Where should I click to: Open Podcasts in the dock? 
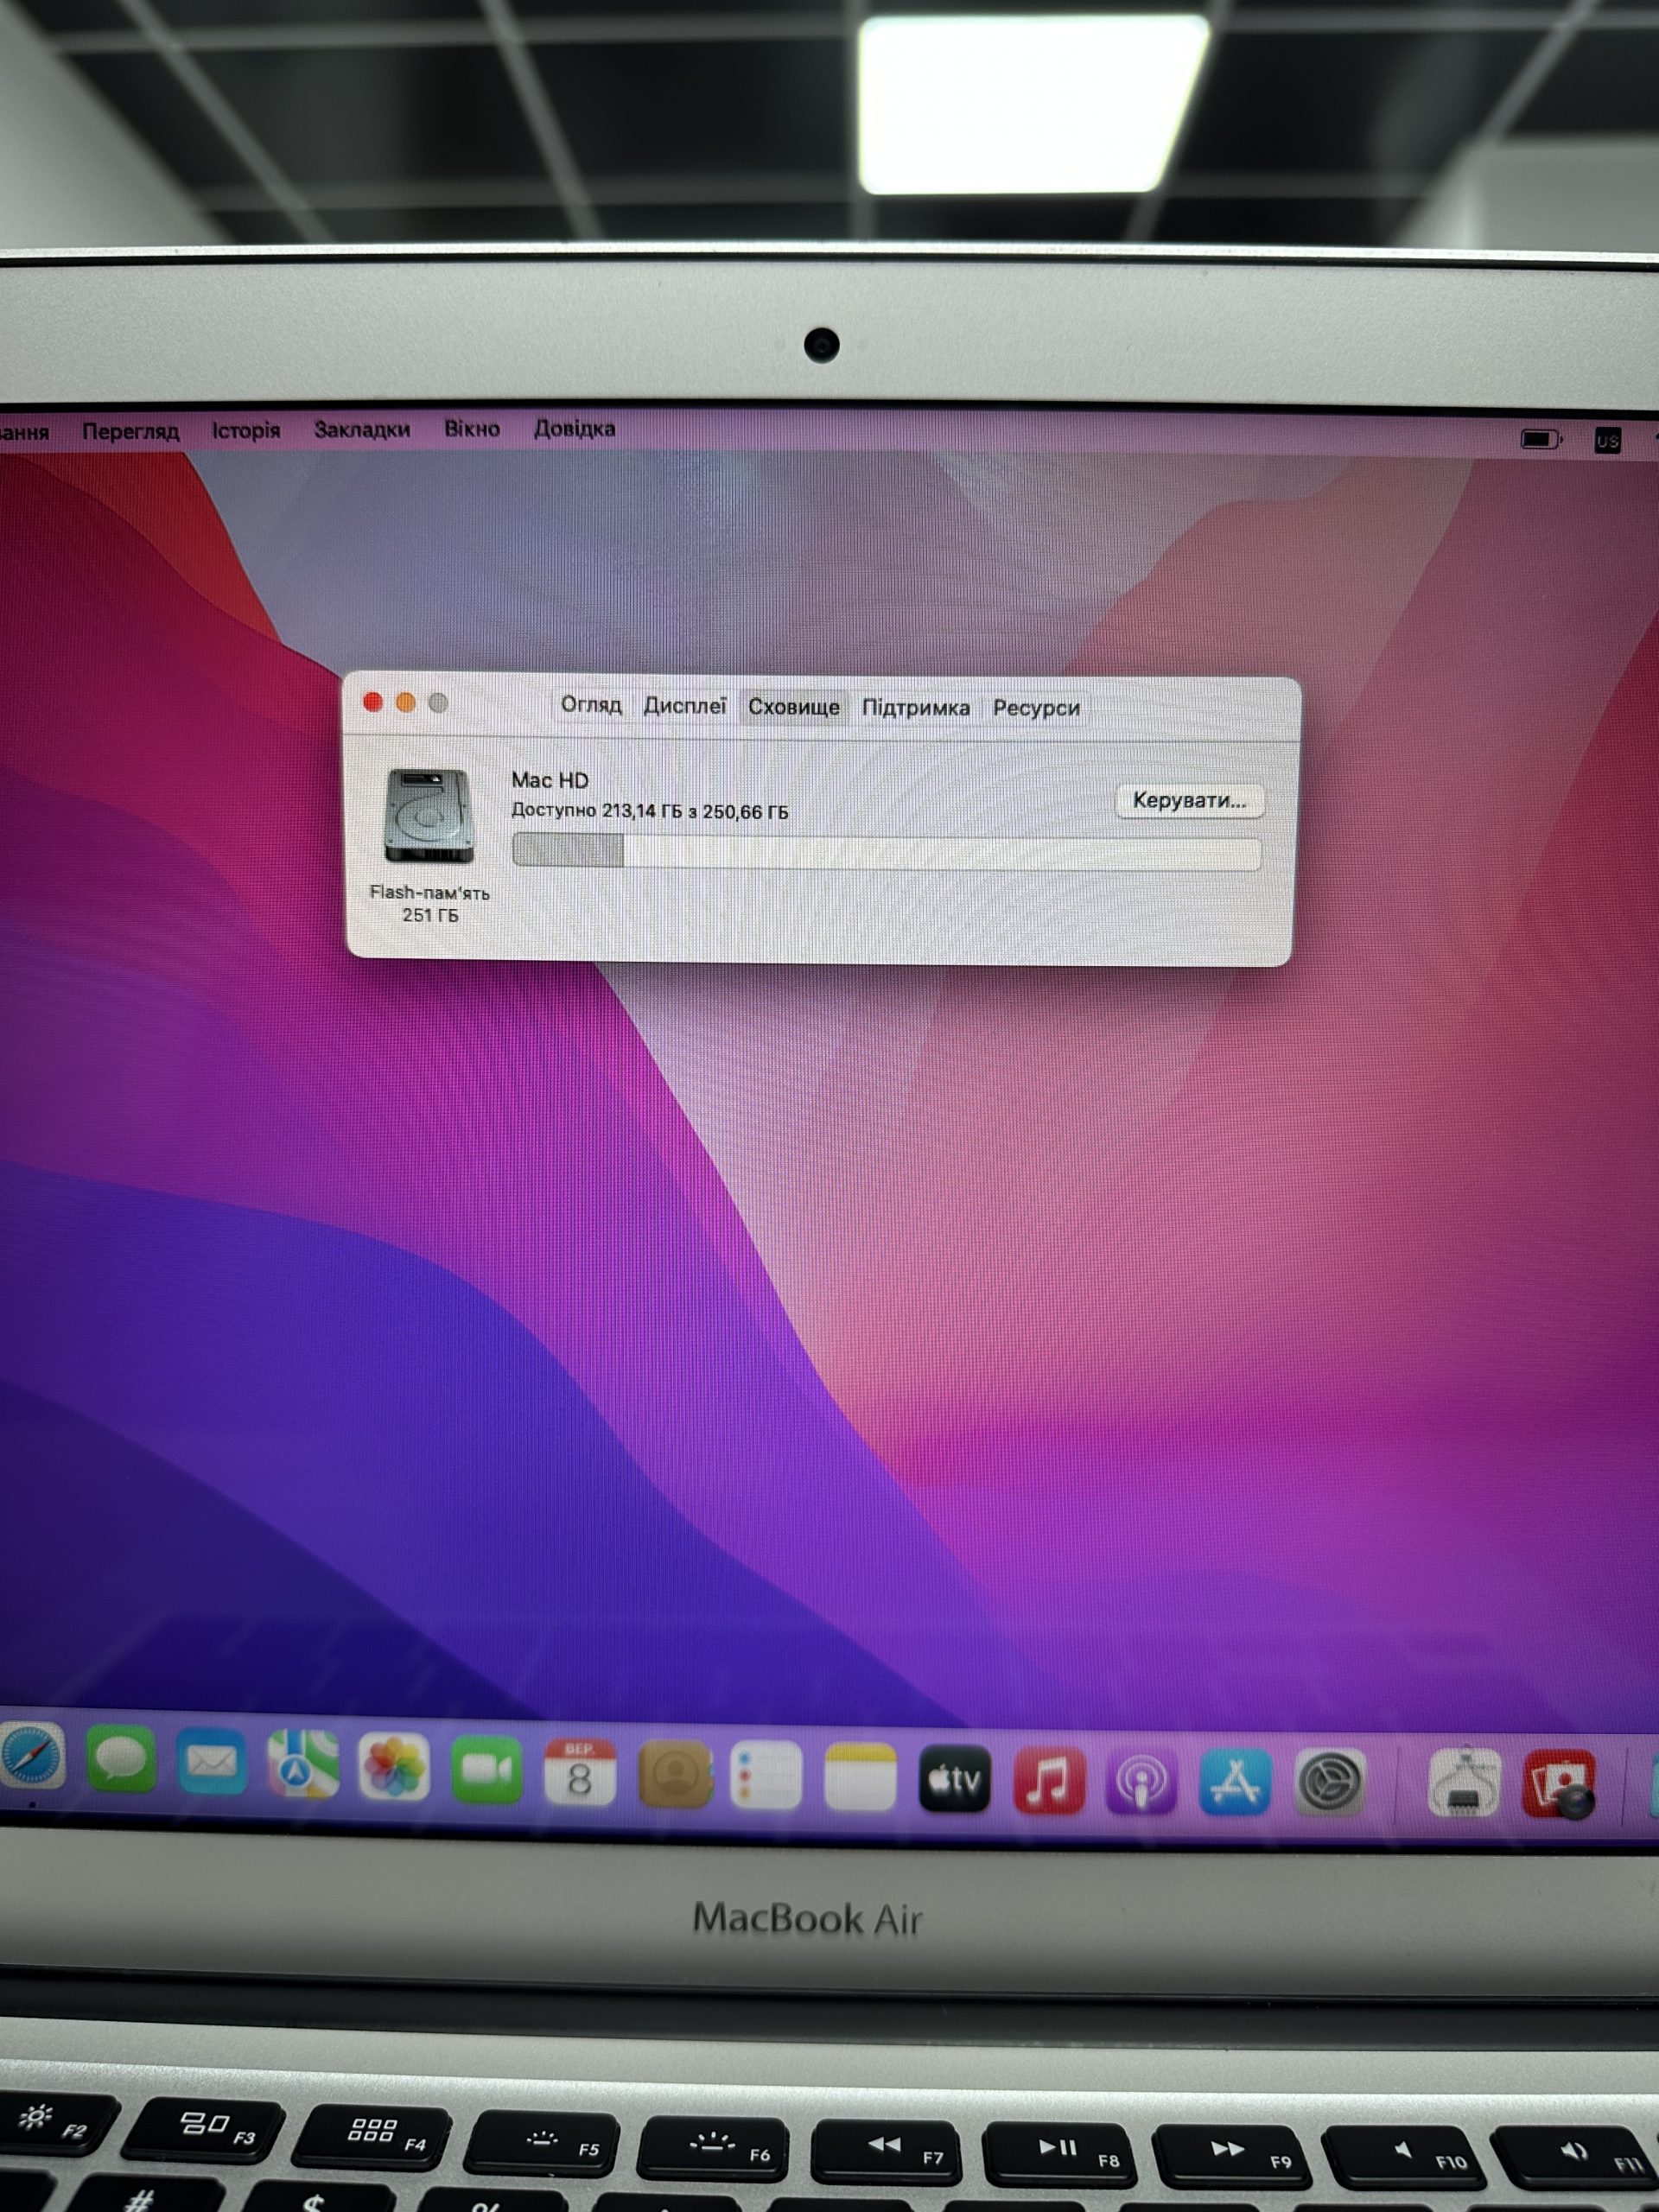(x=1142, y=1782)
